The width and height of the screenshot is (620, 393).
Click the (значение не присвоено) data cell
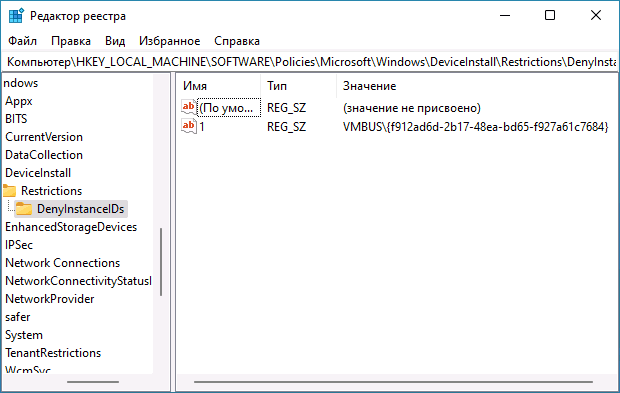point(412,108)
